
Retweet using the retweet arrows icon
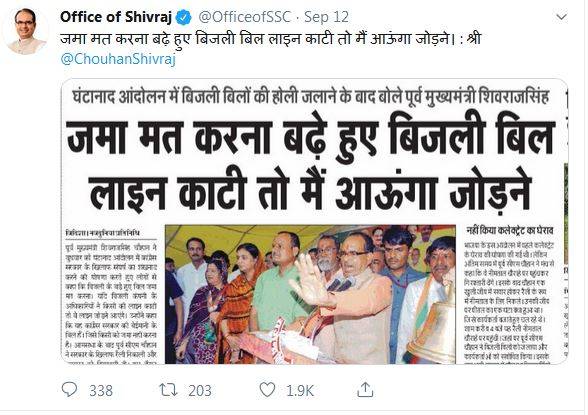click(168, 390)
